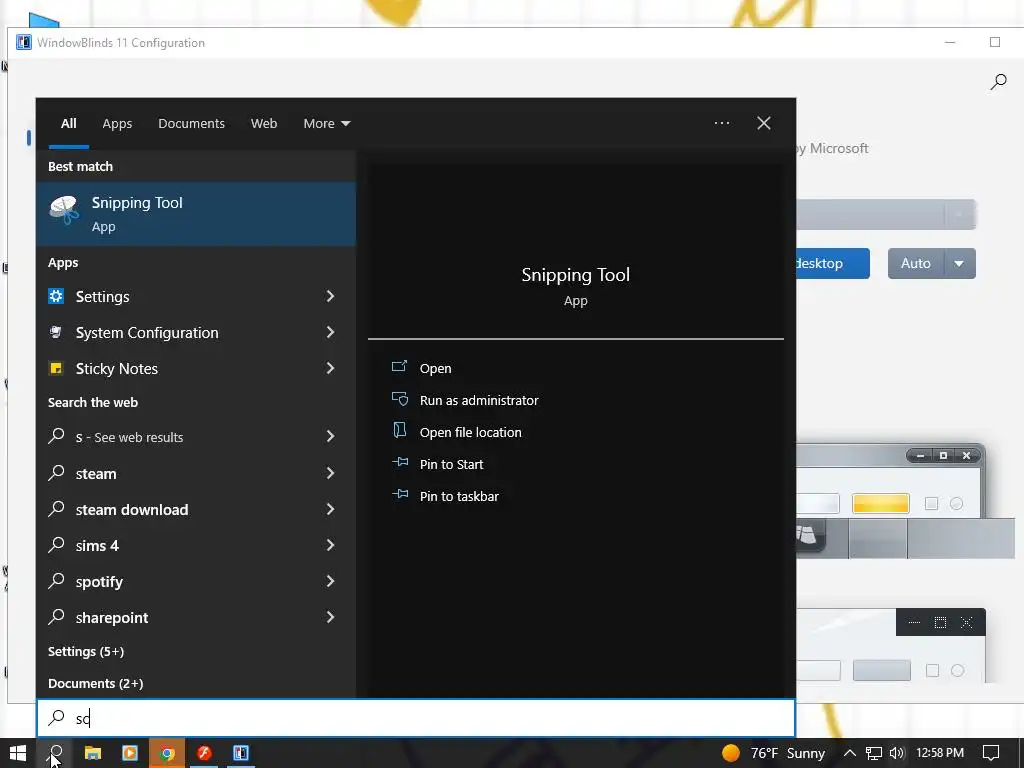Screen dimensions: 1024x768
Task: Click the Documents (2+) section header
Action: [x=95, y=683]
